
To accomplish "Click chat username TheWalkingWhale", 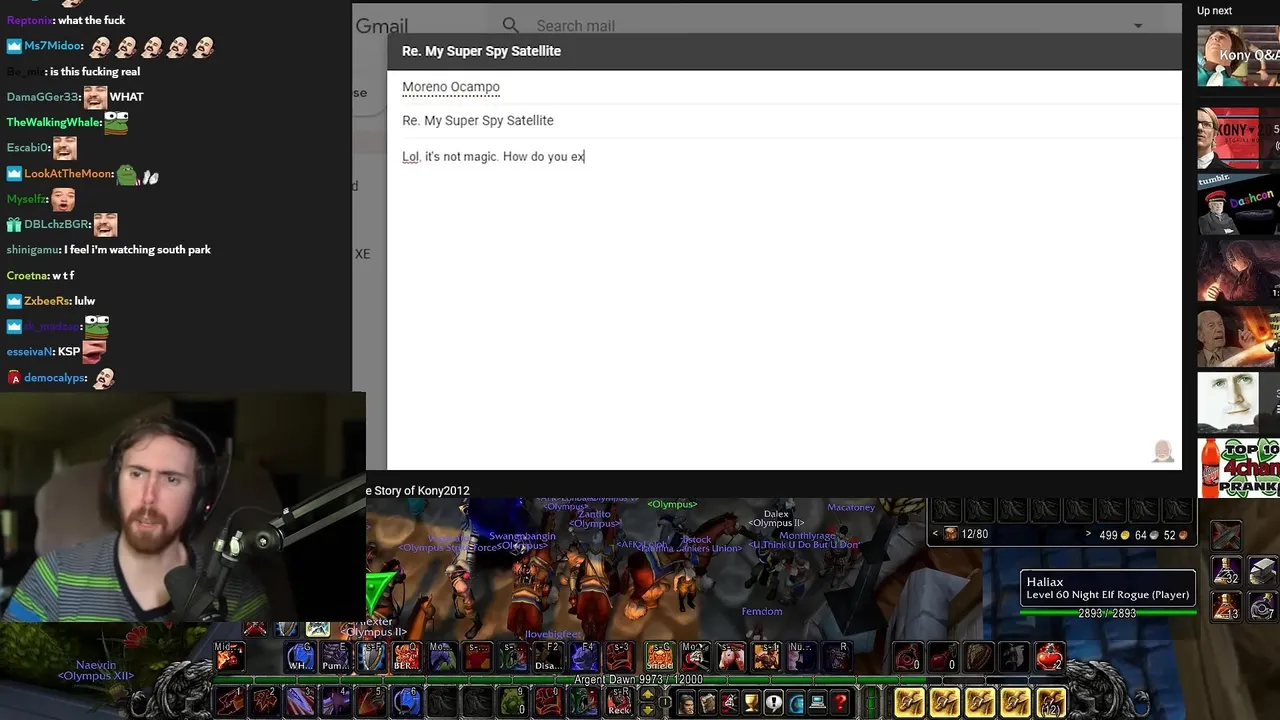I will (53, 122).
